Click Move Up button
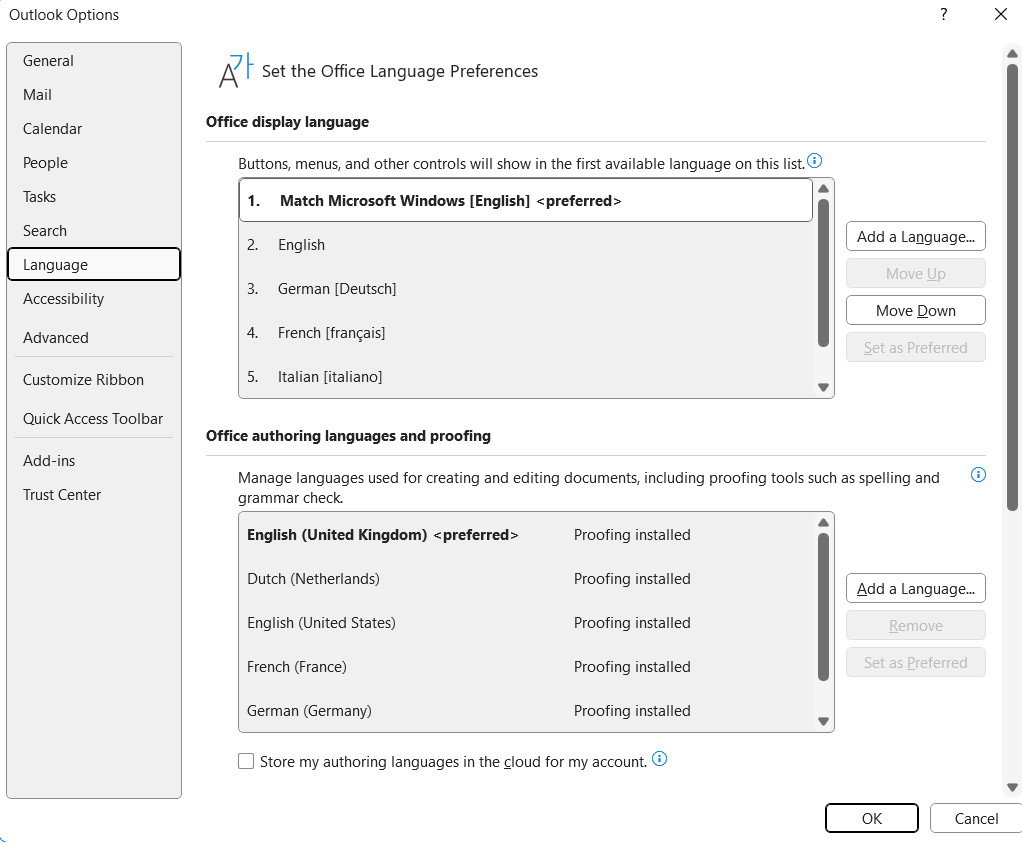The image size is (1022, 842). [x=915, y=273]
